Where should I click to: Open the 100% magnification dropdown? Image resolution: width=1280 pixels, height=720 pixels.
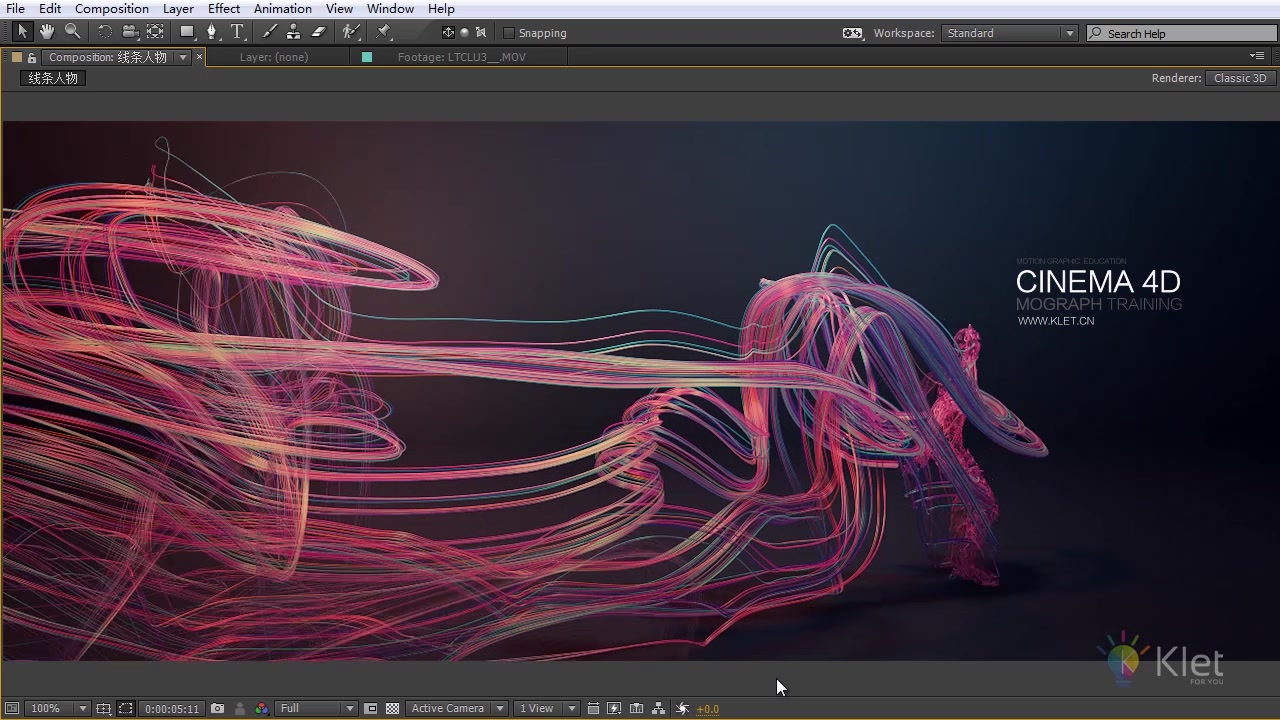[58, 708]
